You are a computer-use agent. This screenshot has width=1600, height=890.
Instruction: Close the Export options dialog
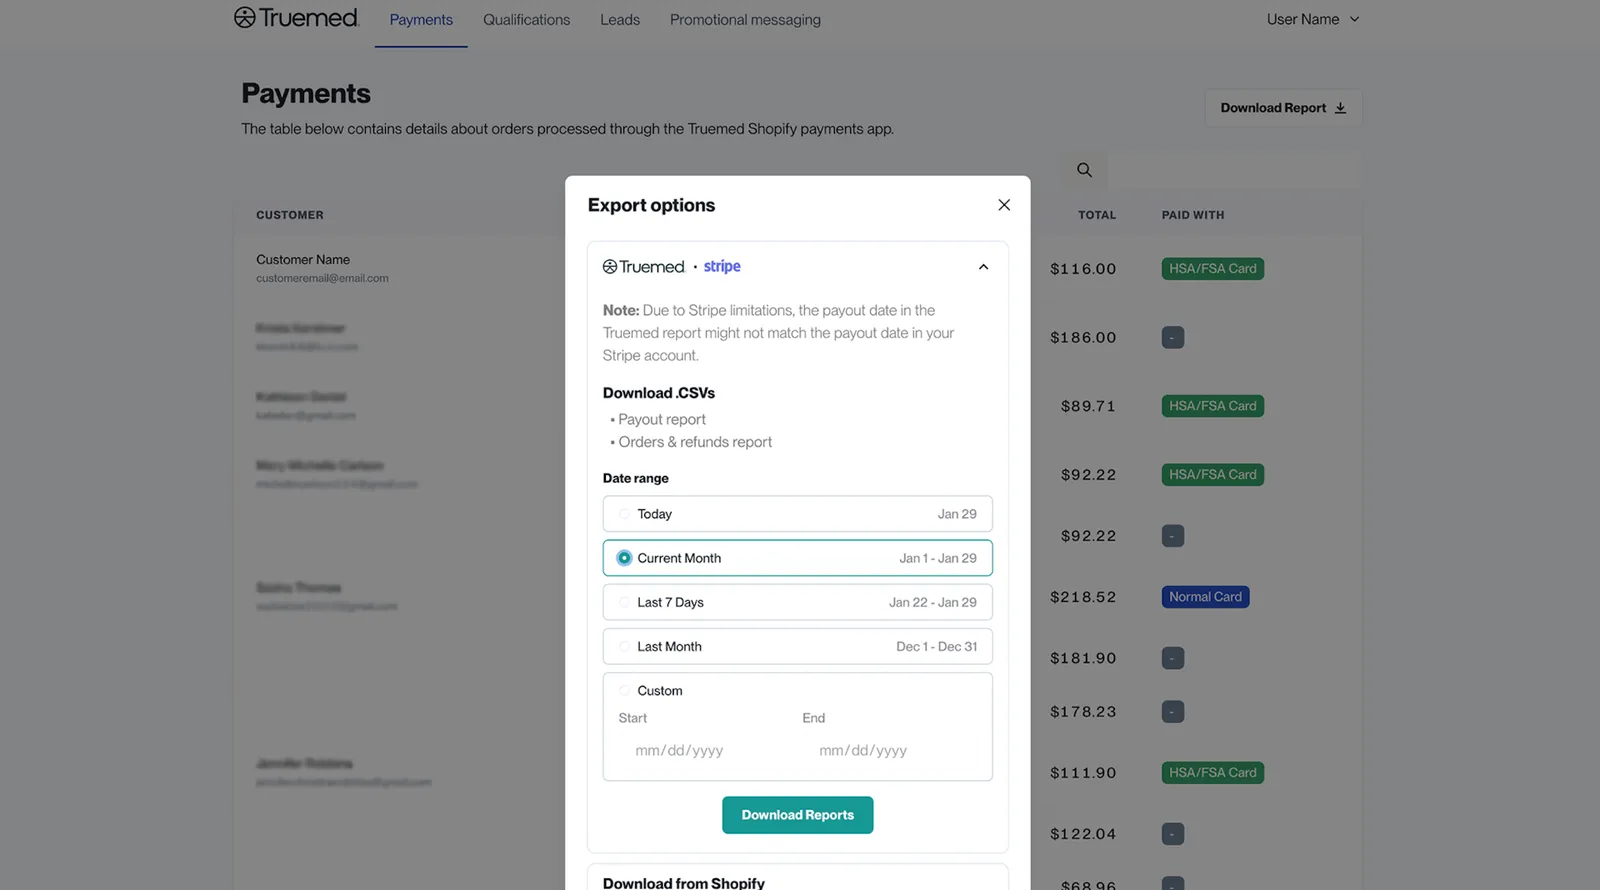(1004, 205)
